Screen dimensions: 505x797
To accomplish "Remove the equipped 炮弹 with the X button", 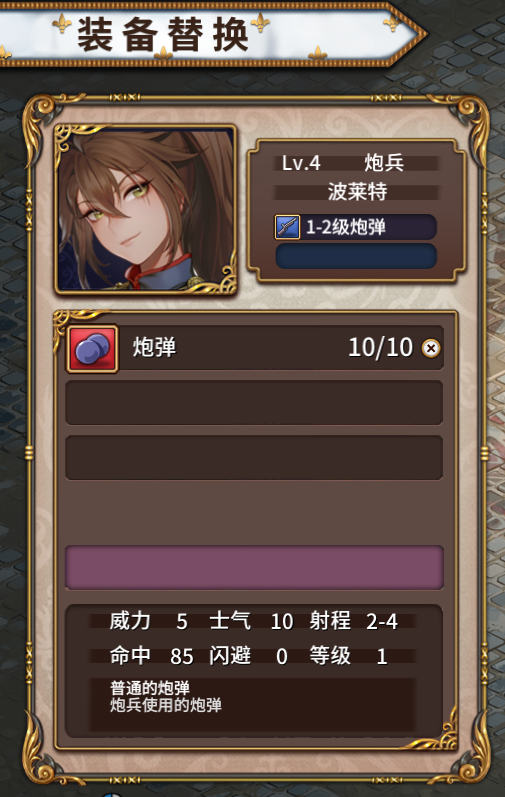I will [431, 348].
